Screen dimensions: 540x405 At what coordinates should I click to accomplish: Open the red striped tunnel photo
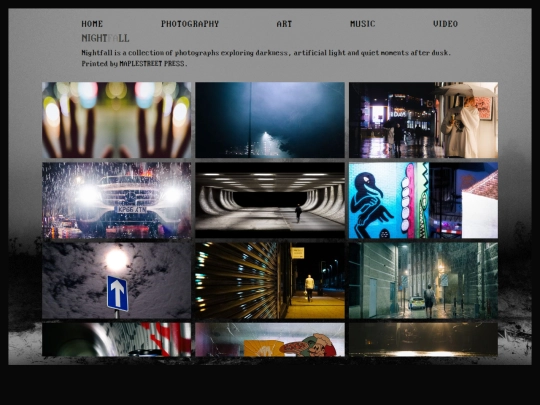pos(116,340)
